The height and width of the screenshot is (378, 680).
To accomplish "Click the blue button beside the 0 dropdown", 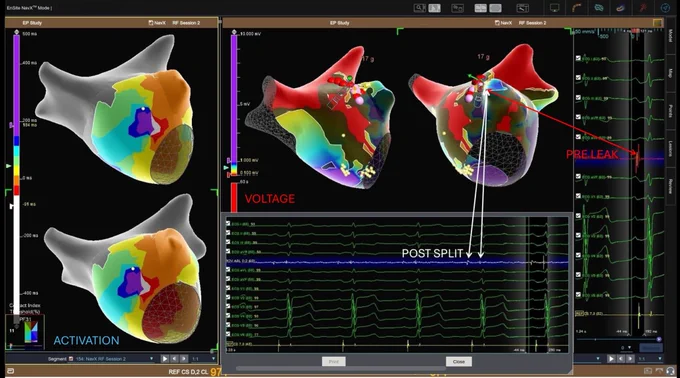I will (651, 348).
